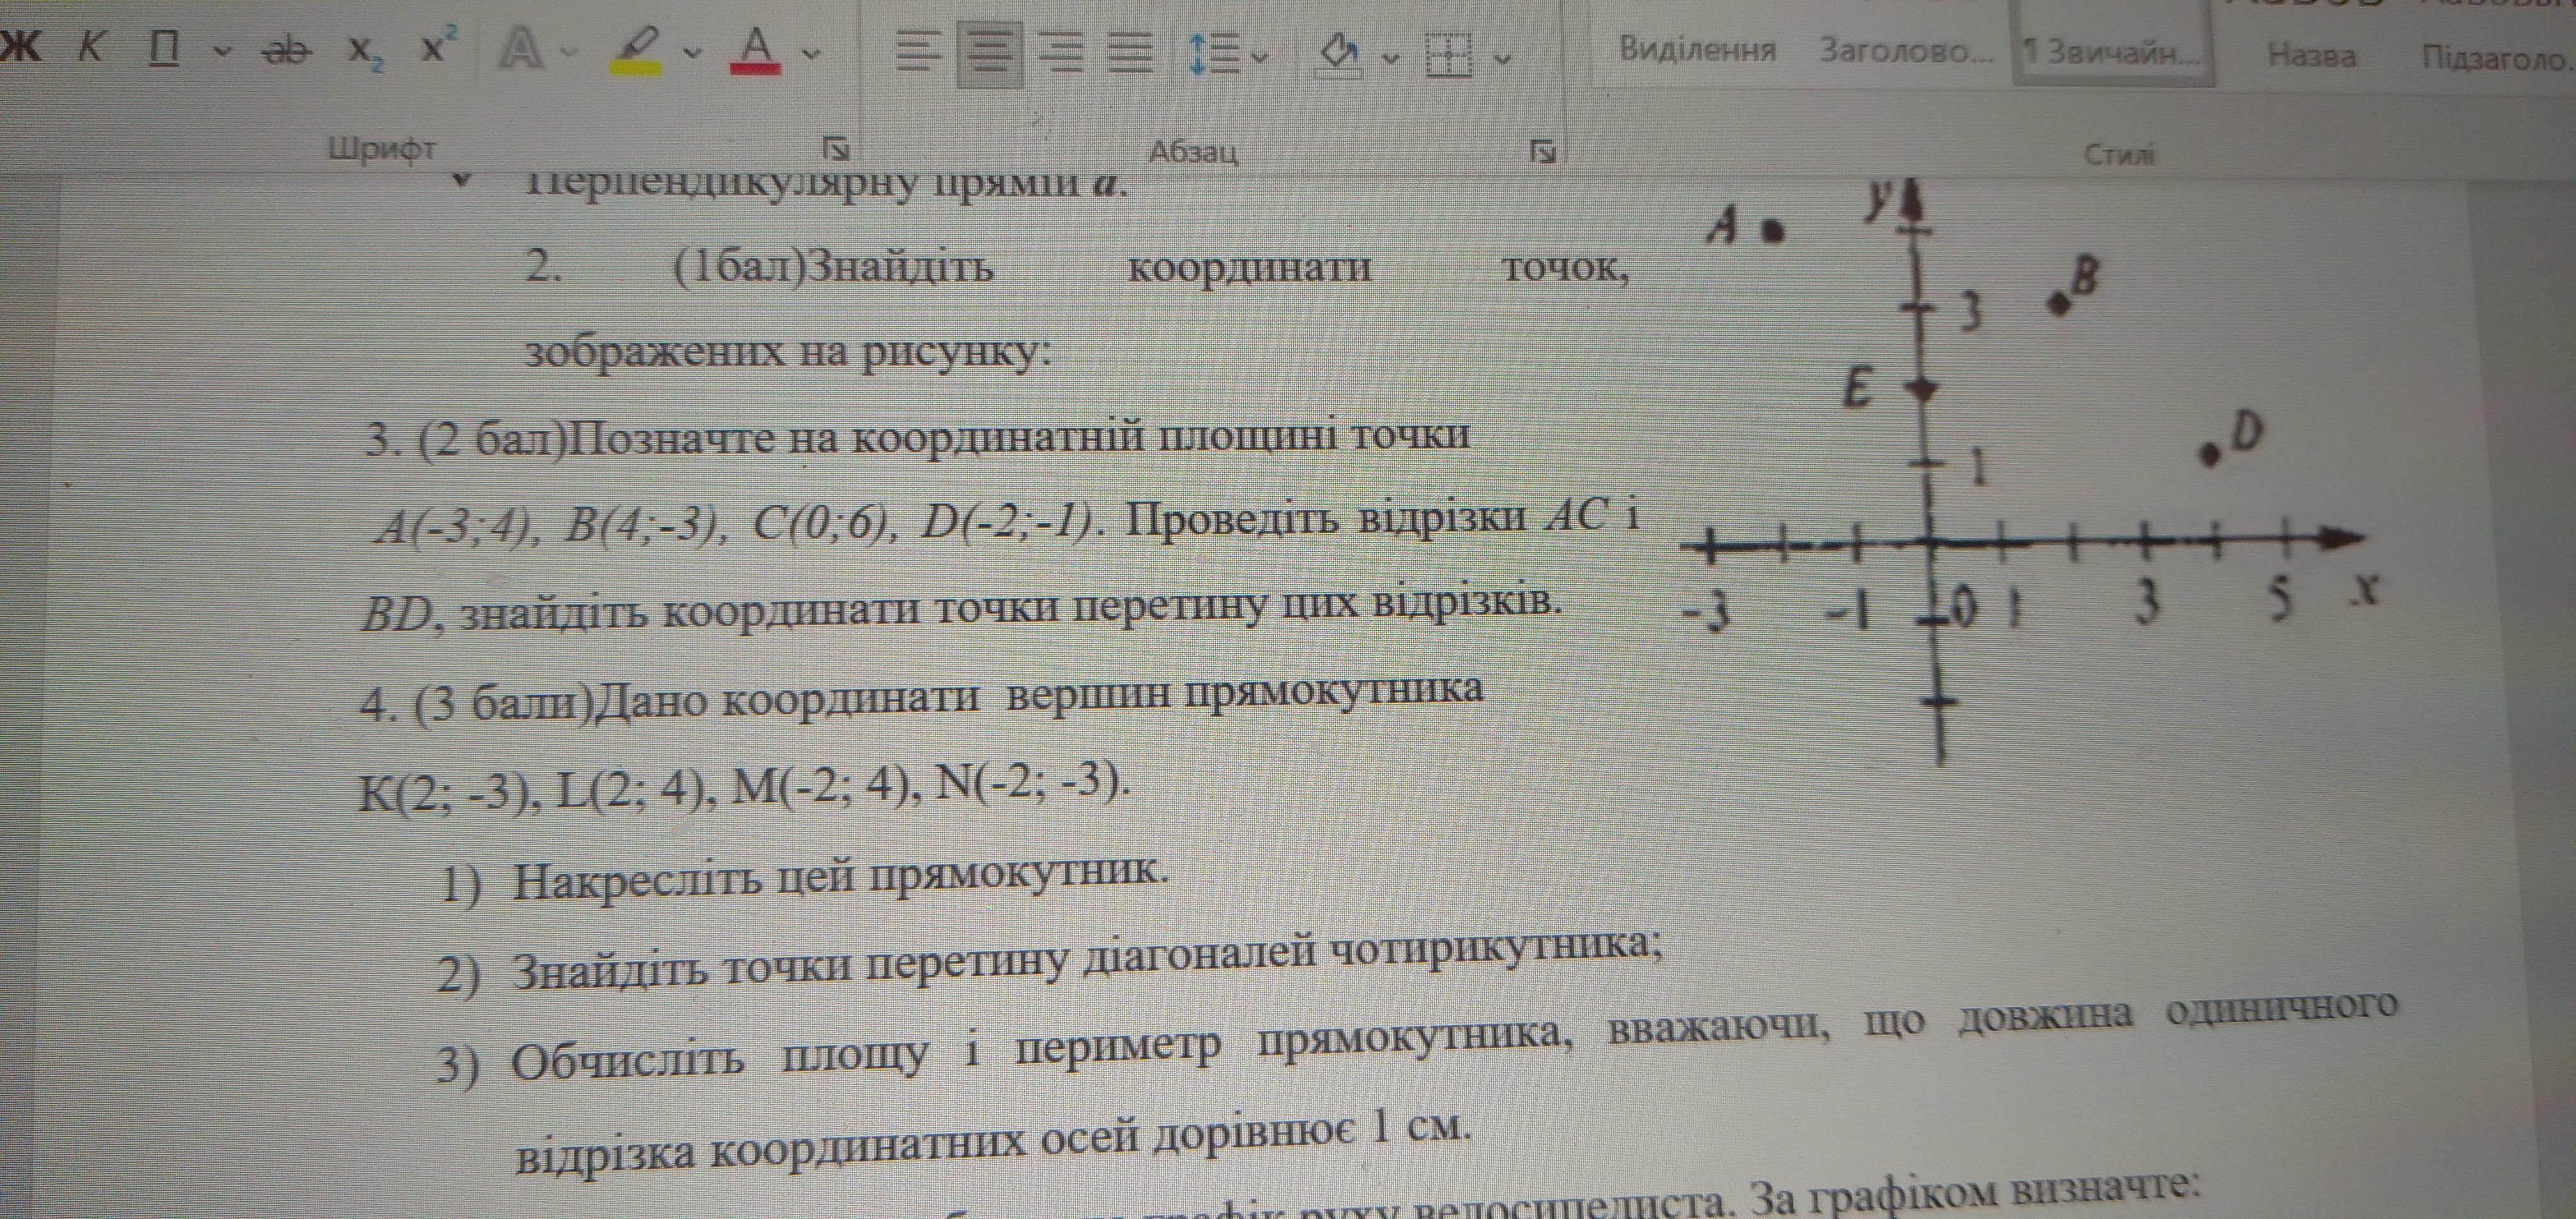Viewport: 2576px width, 1219px height.
Task: Click the shading paint bucket icon
Action: tap(1338, 55)
